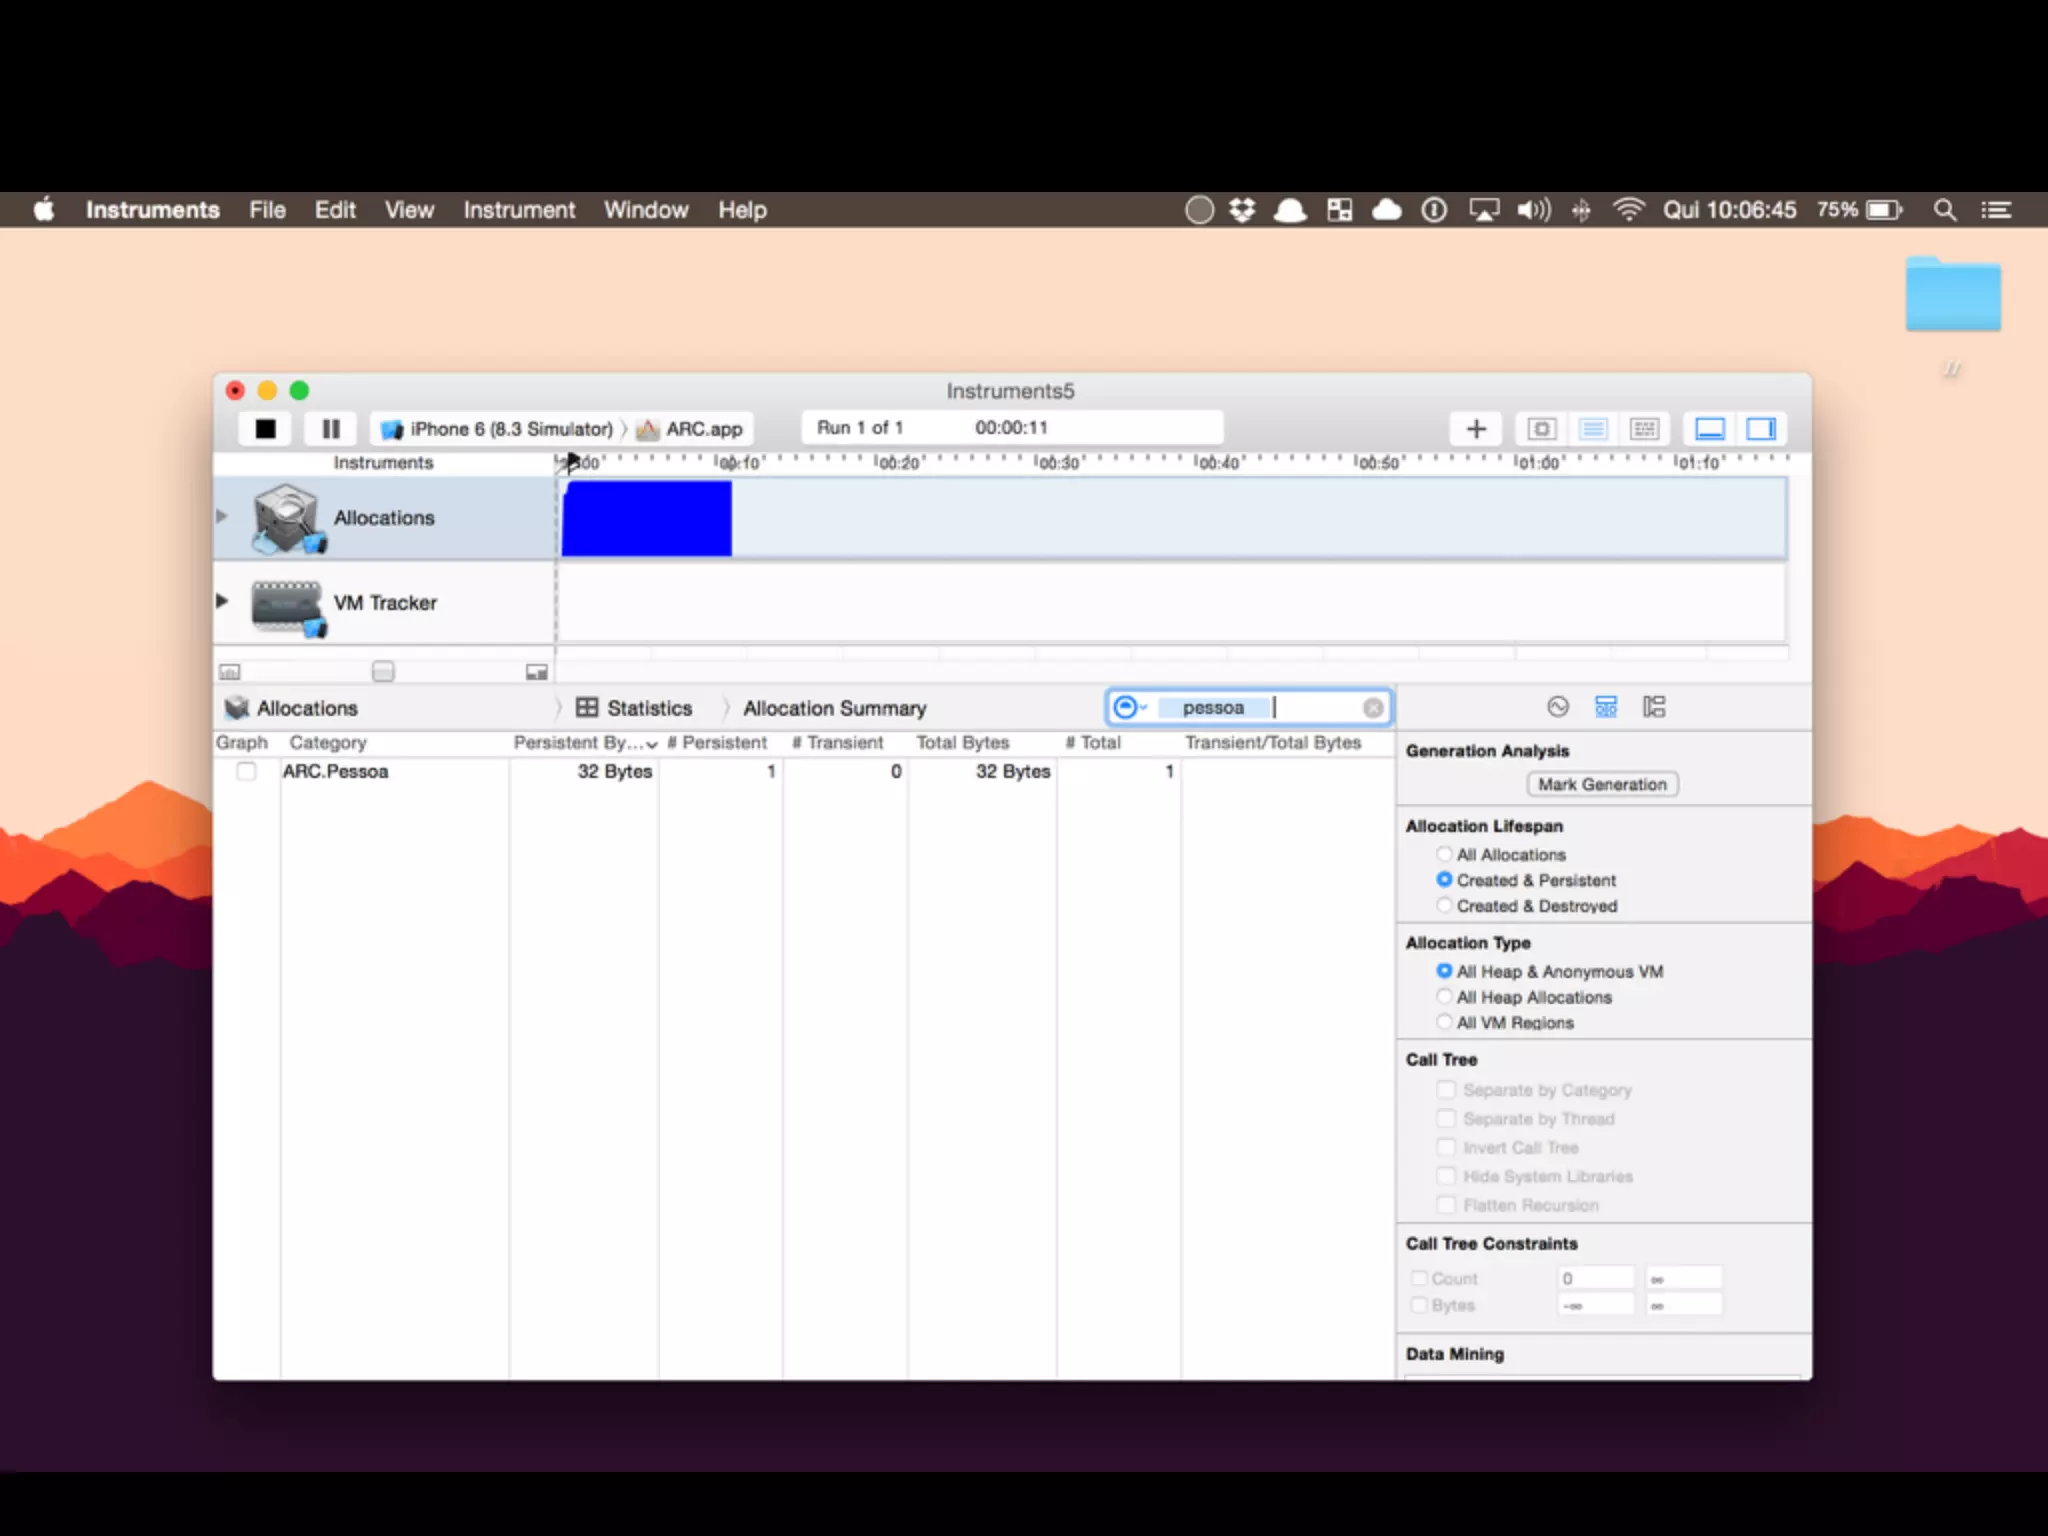Toggle the right inspector pane view icon
This screenshot has height=1536, width=2048.
coord(1761,429)
